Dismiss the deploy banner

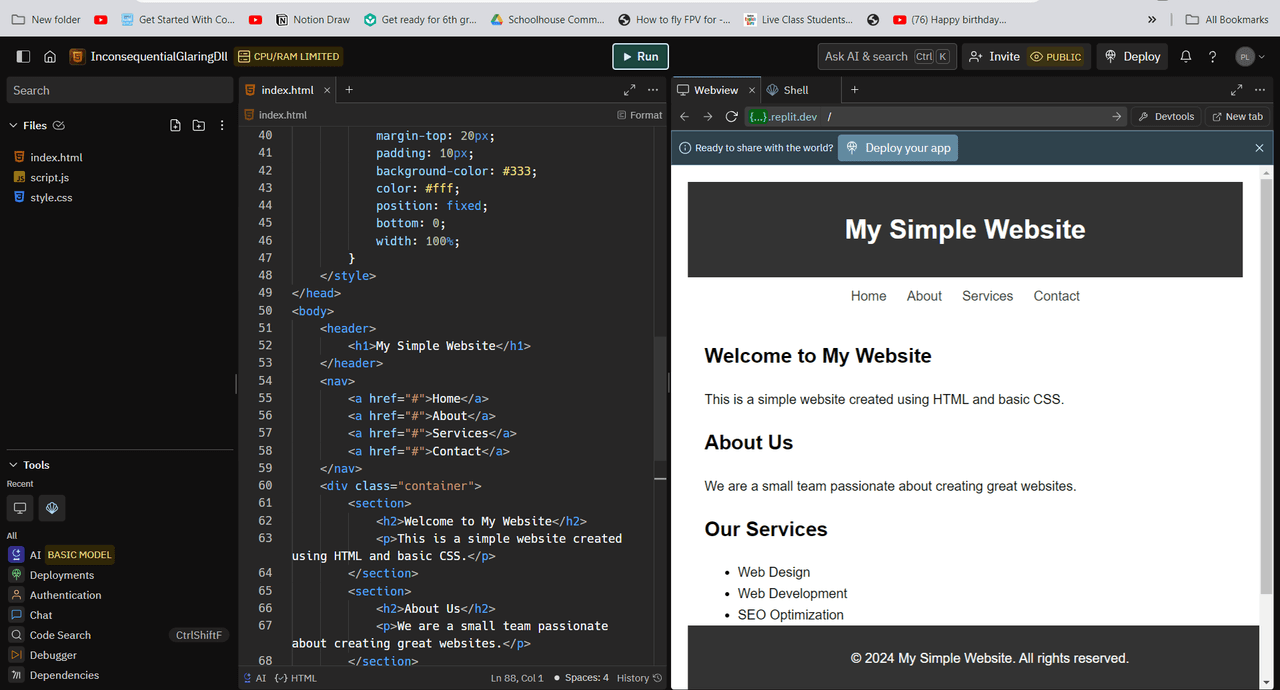click(x=1259, y=148)
